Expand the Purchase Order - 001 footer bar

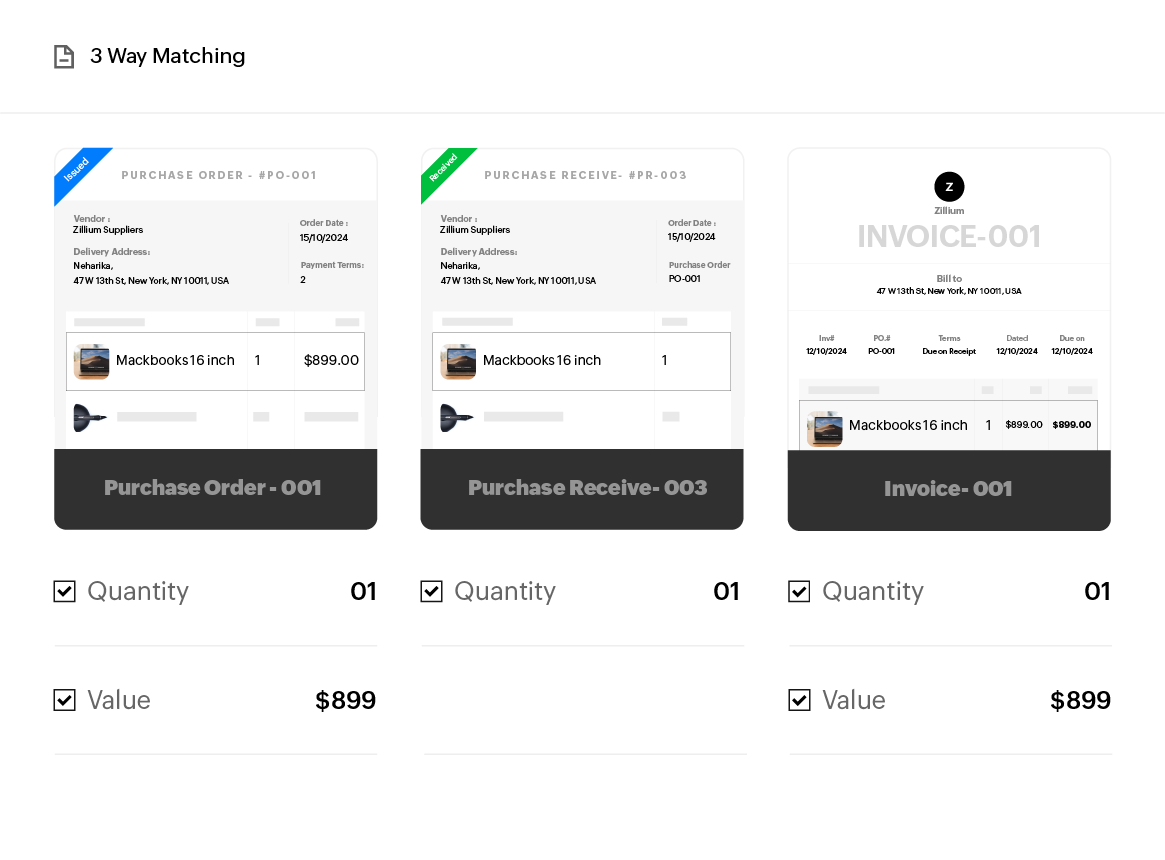click(213, 488)
